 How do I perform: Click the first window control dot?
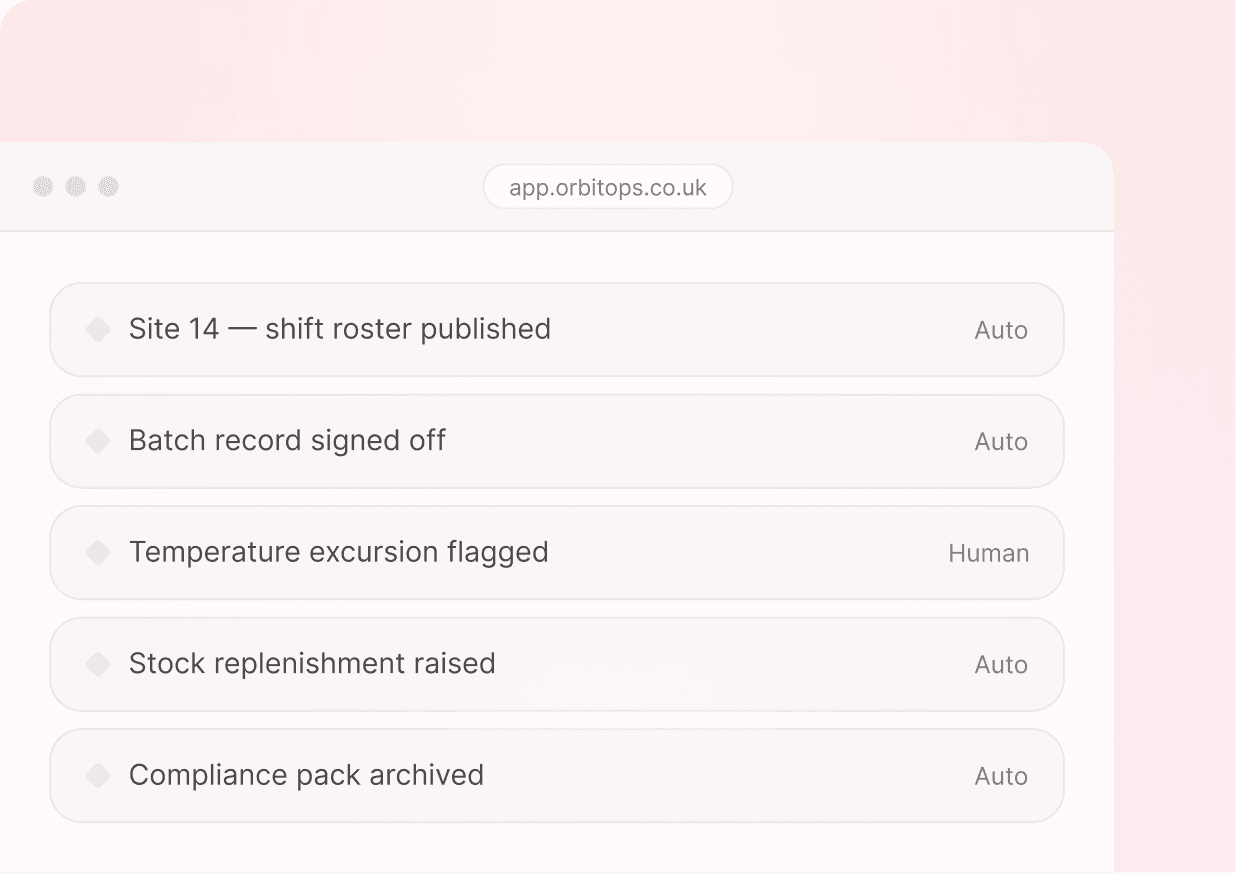tap(43, 187)
